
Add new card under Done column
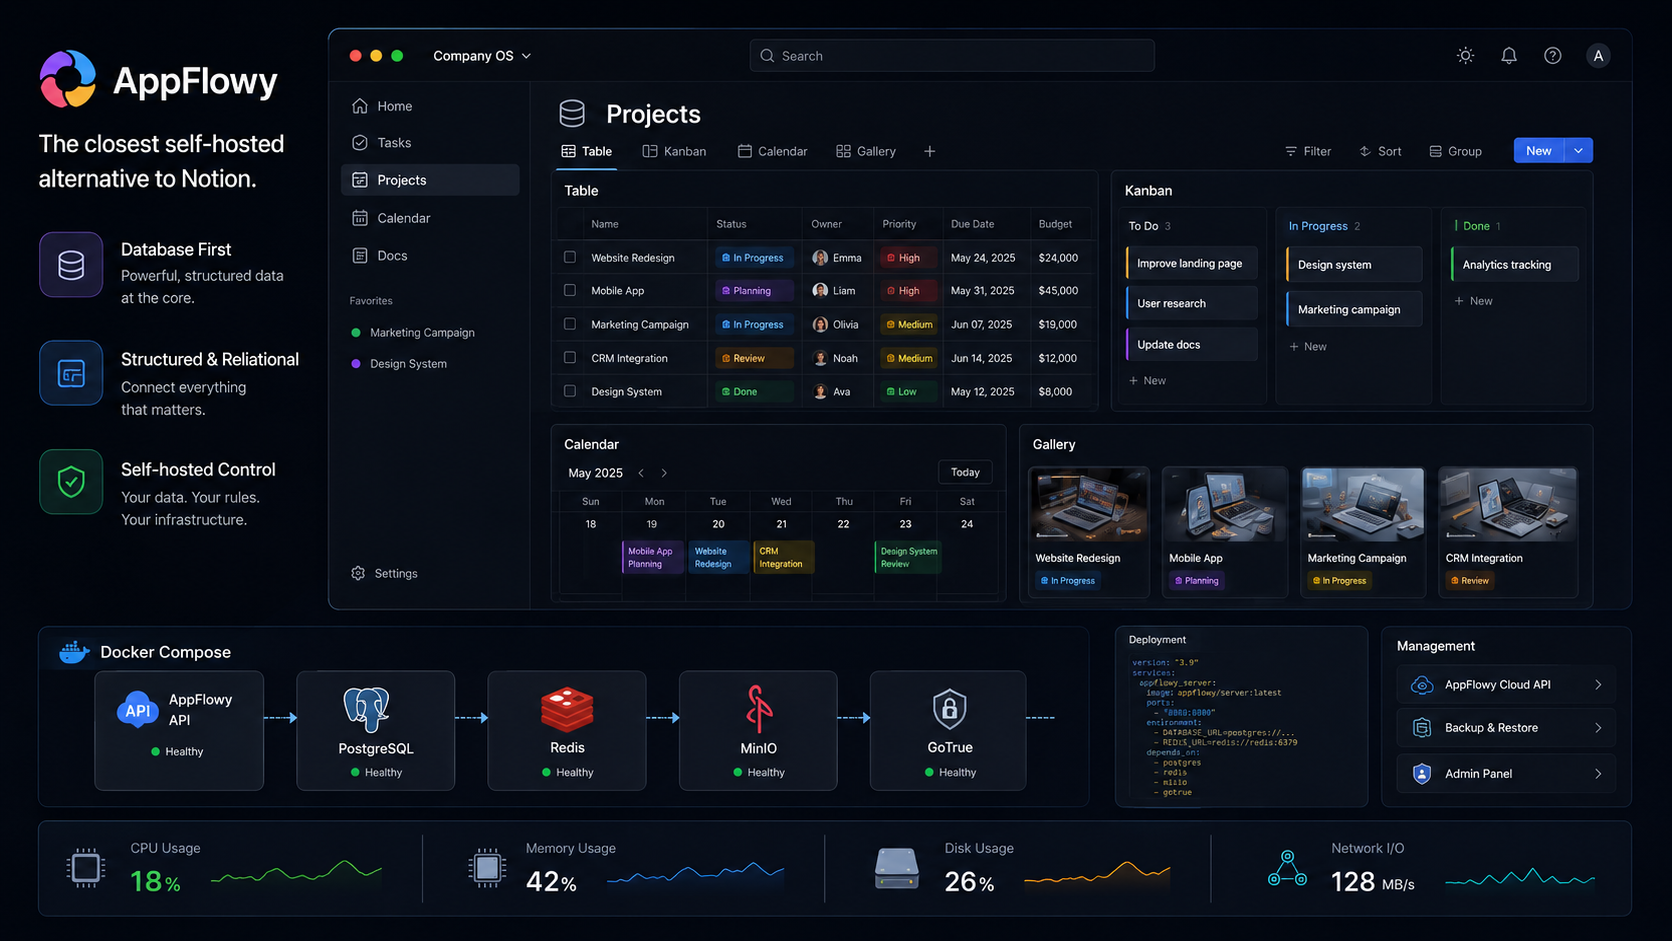(x=1474, y=301)
